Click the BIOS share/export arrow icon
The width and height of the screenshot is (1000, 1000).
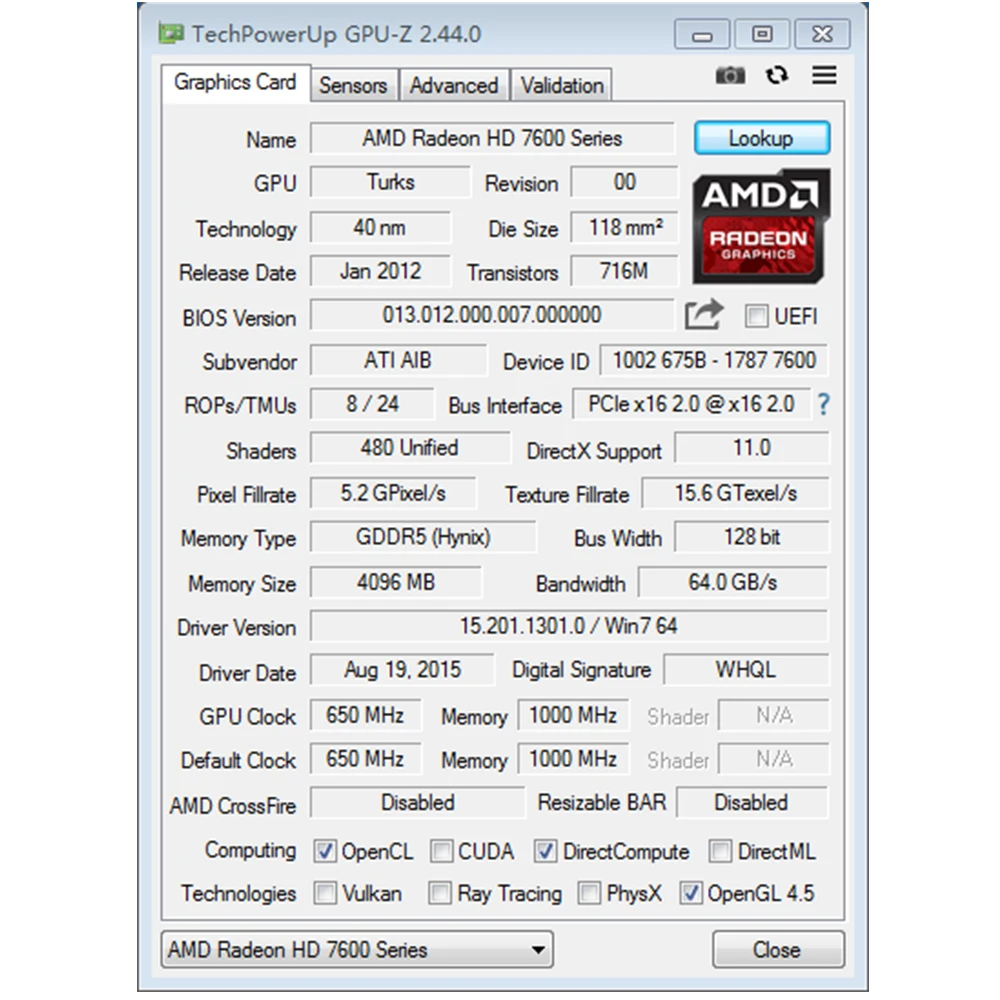[x=704, y=314]
